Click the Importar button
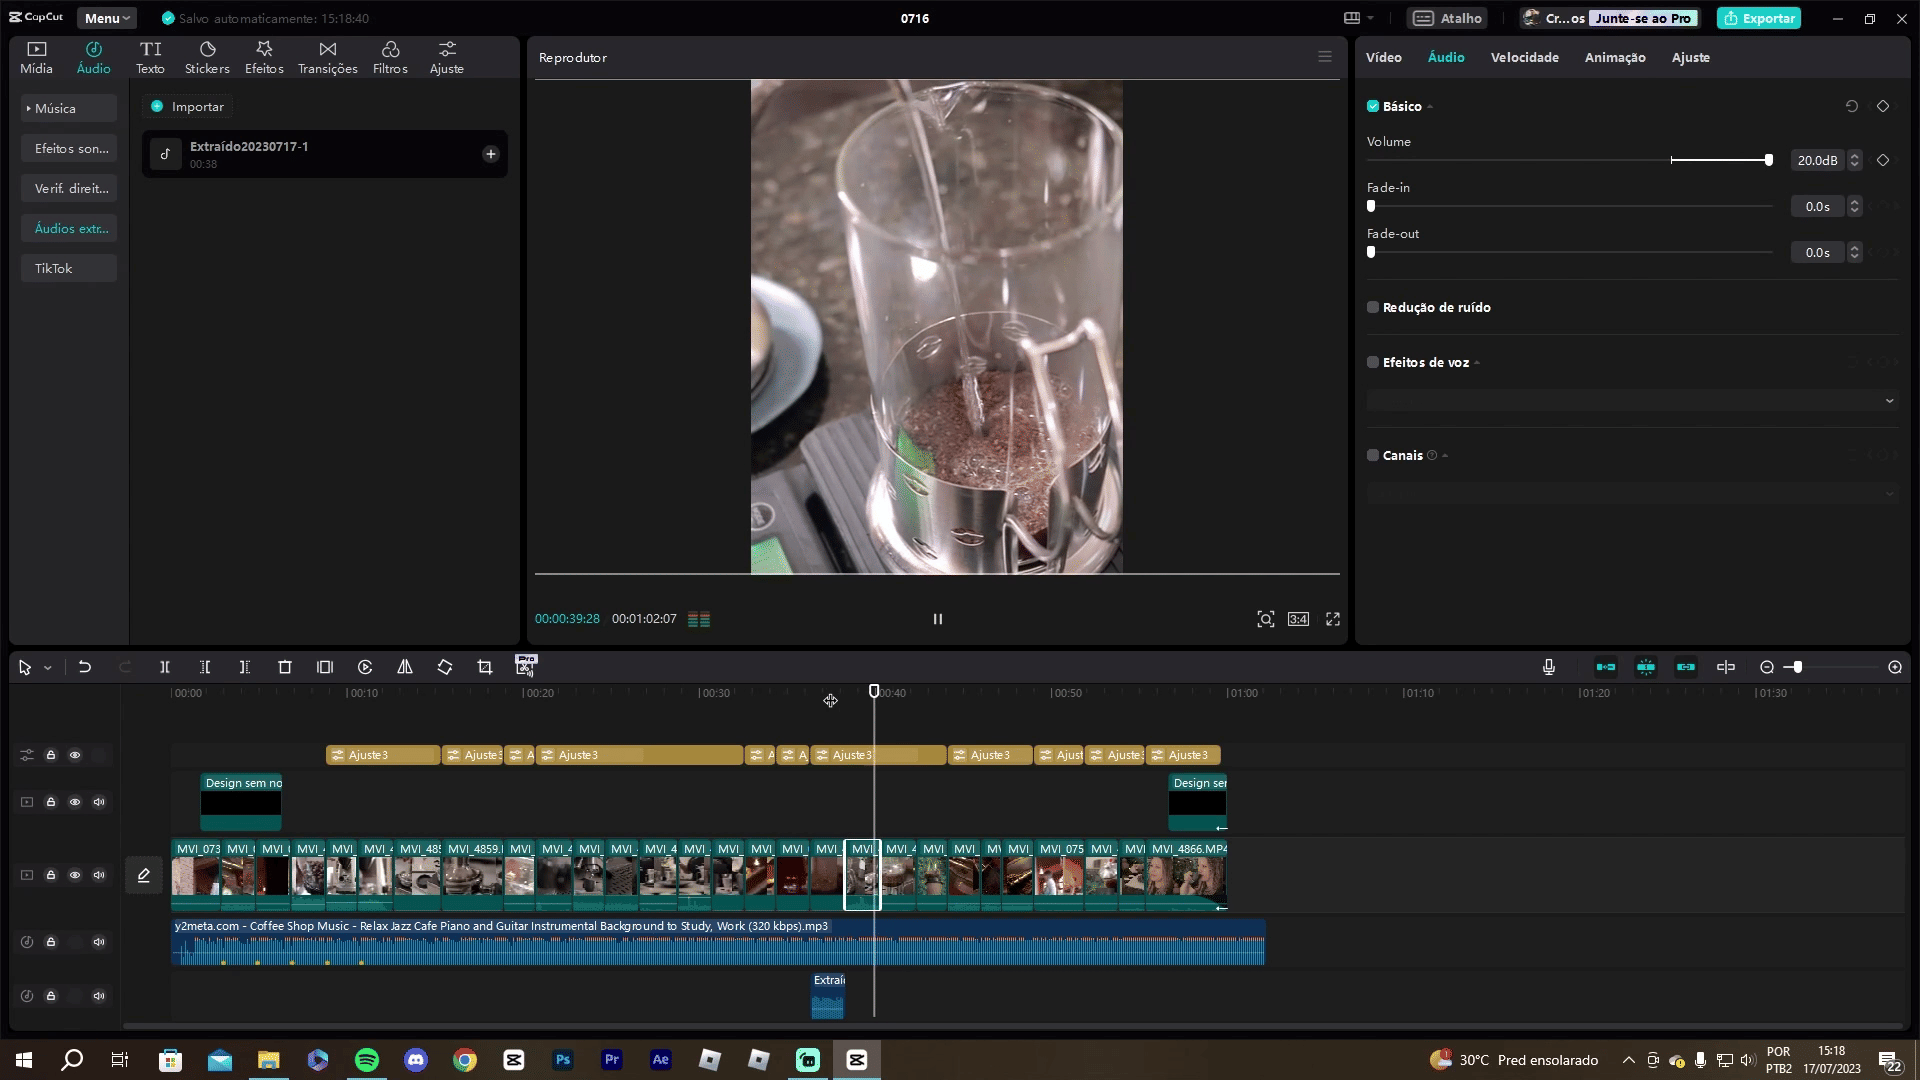 (x=188, y=106)
